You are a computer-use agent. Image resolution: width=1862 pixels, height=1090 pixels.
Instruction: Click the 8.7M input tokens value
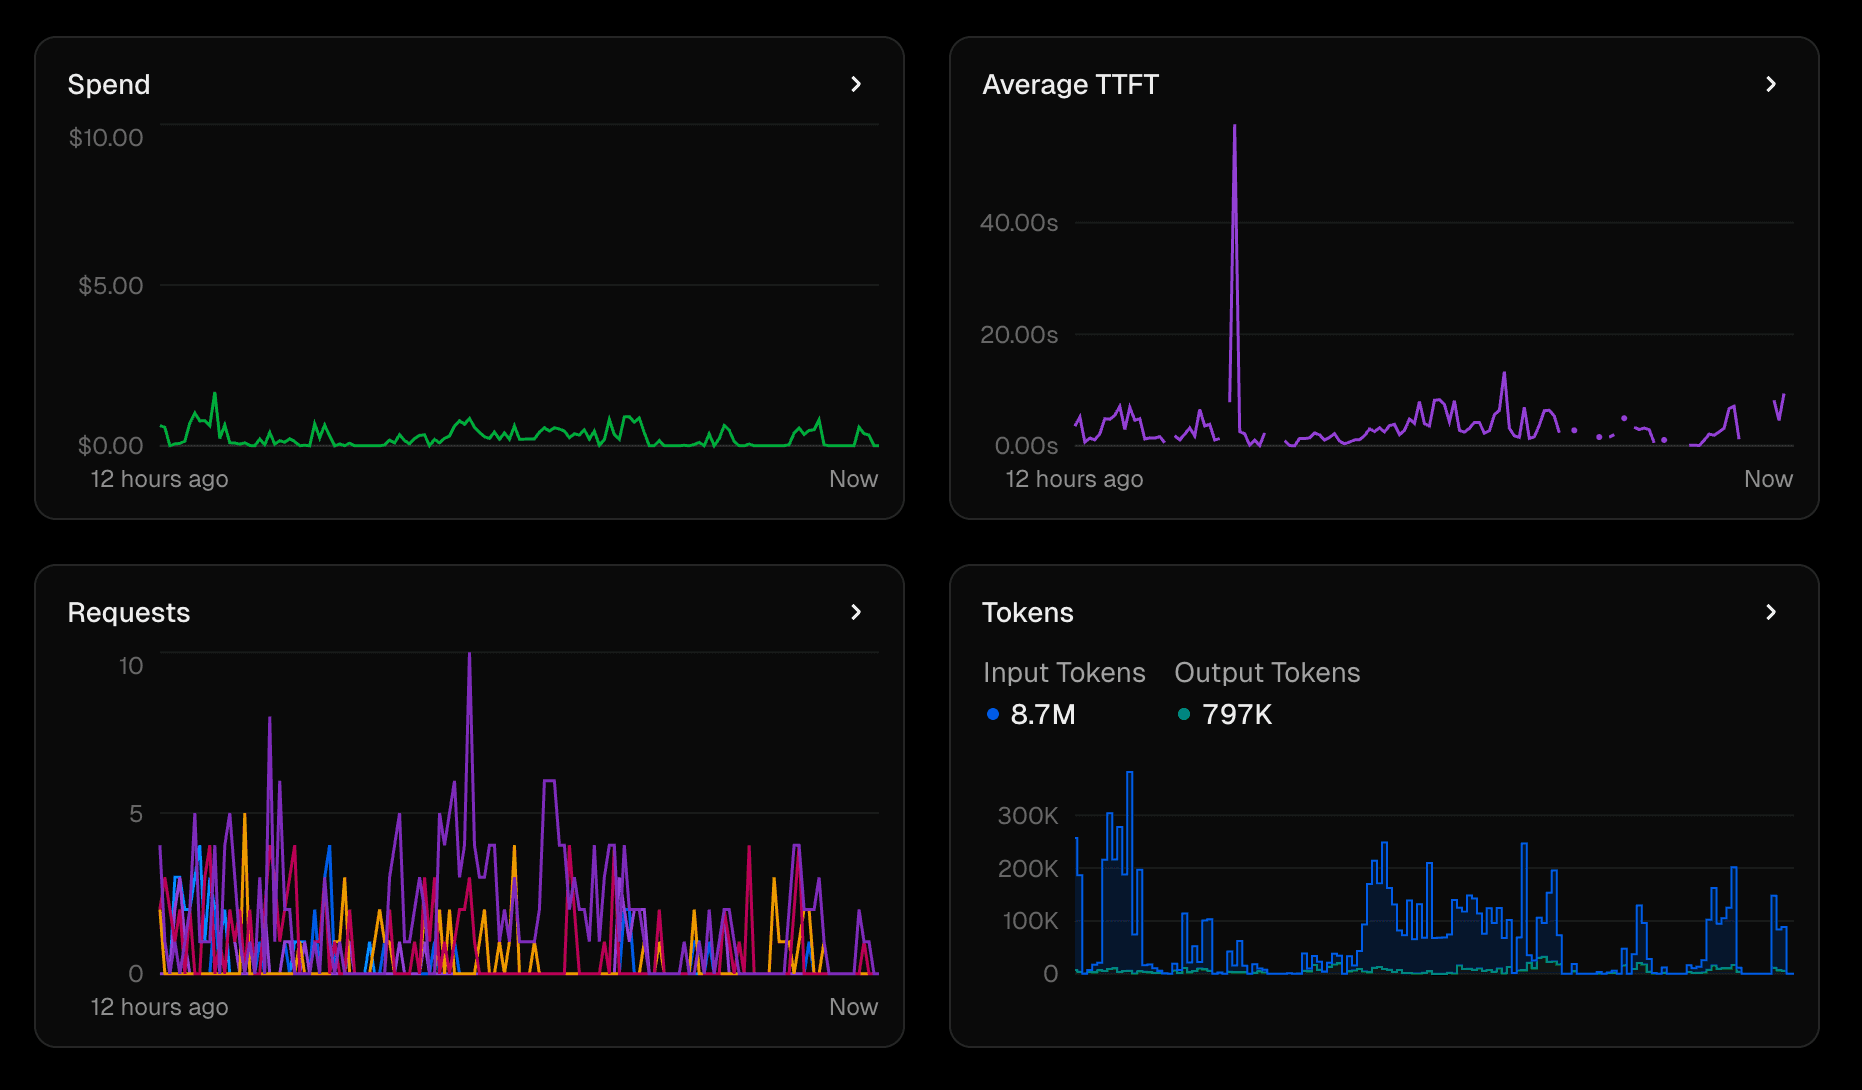(x=1042, y=714)
